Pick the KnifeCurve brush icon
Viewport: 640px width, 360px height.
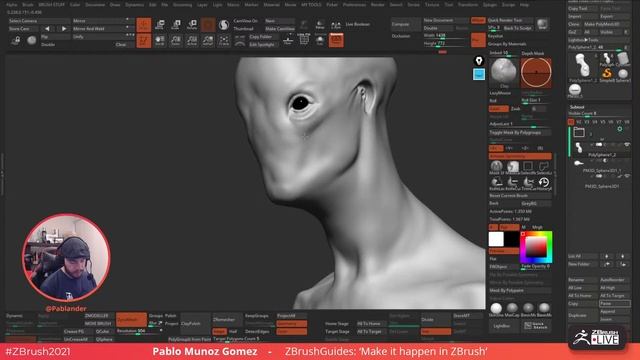[x=512, y=182]
